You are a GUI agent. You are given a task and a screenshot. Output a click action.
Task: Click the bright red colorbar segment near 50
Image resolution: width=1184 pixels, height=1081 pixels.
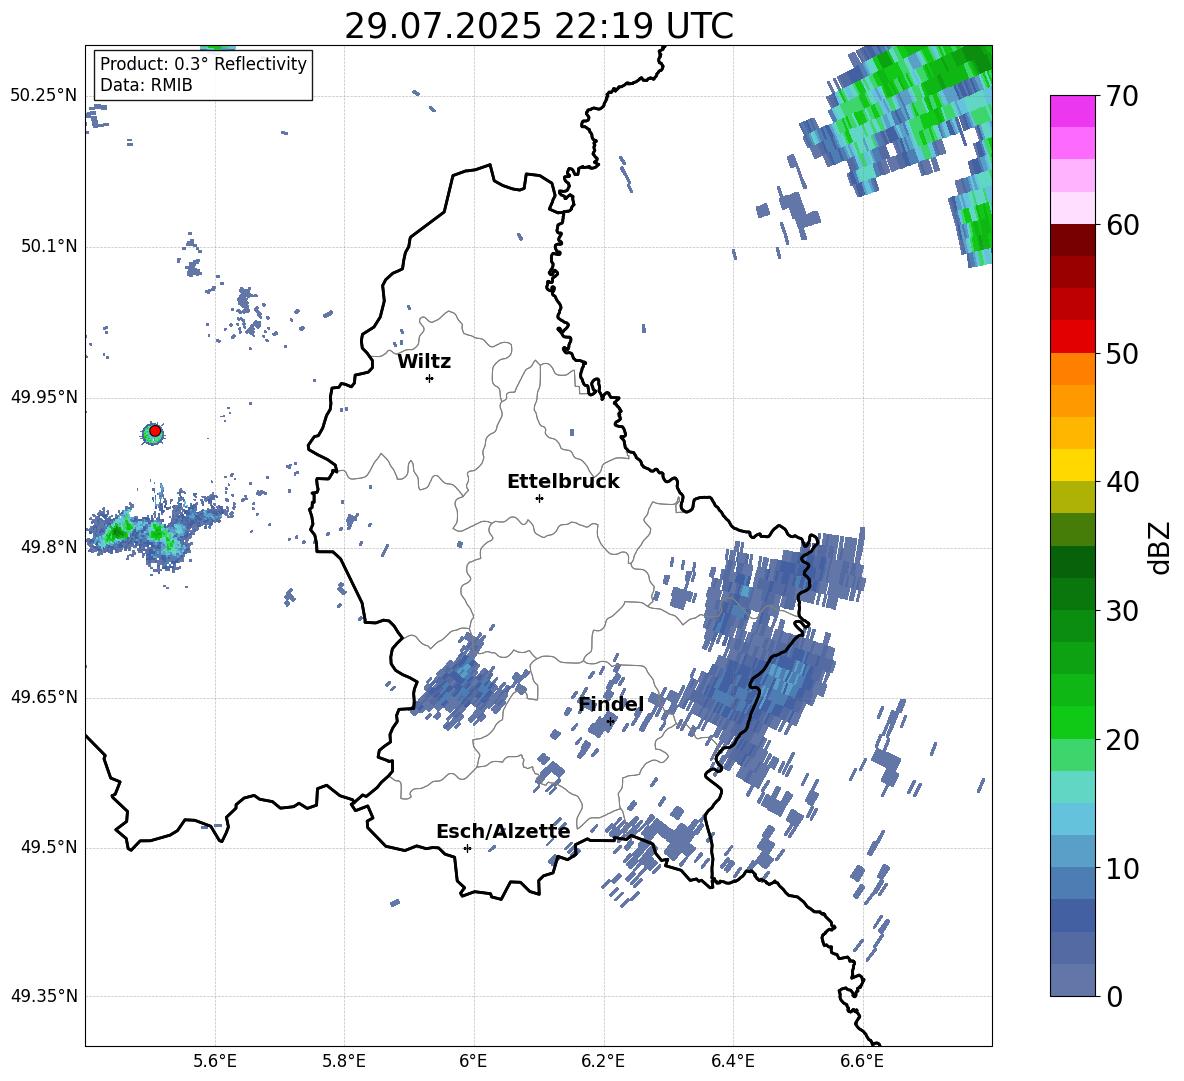point(1072,337)
